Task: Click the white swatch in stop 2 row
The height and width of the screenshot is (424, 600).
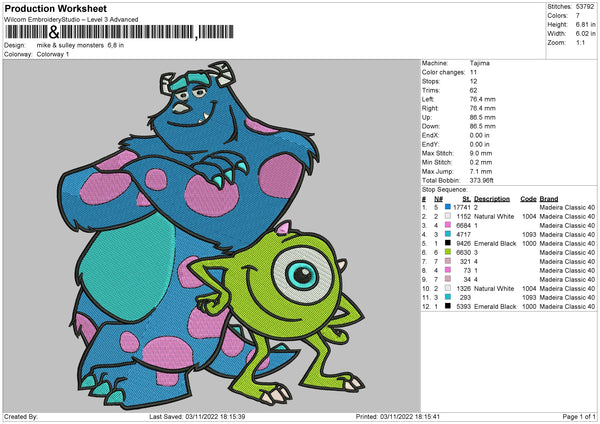Action: coord(448,216)
